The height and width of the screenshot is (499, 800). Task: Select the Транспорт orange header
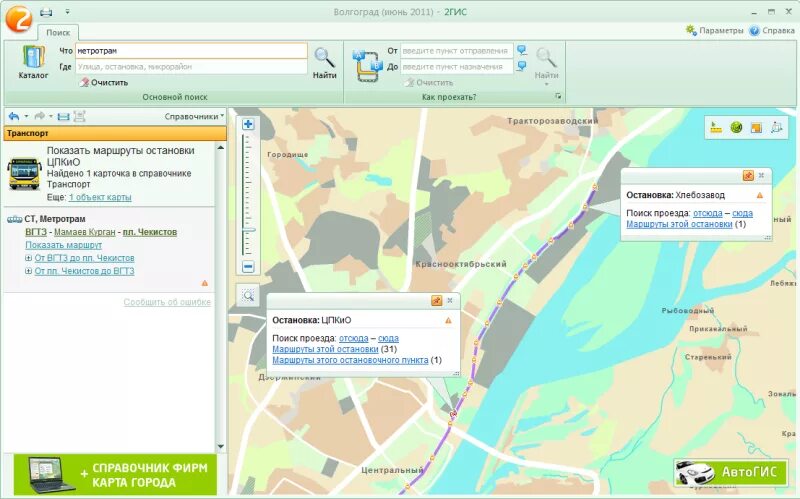tap(115, 133)
